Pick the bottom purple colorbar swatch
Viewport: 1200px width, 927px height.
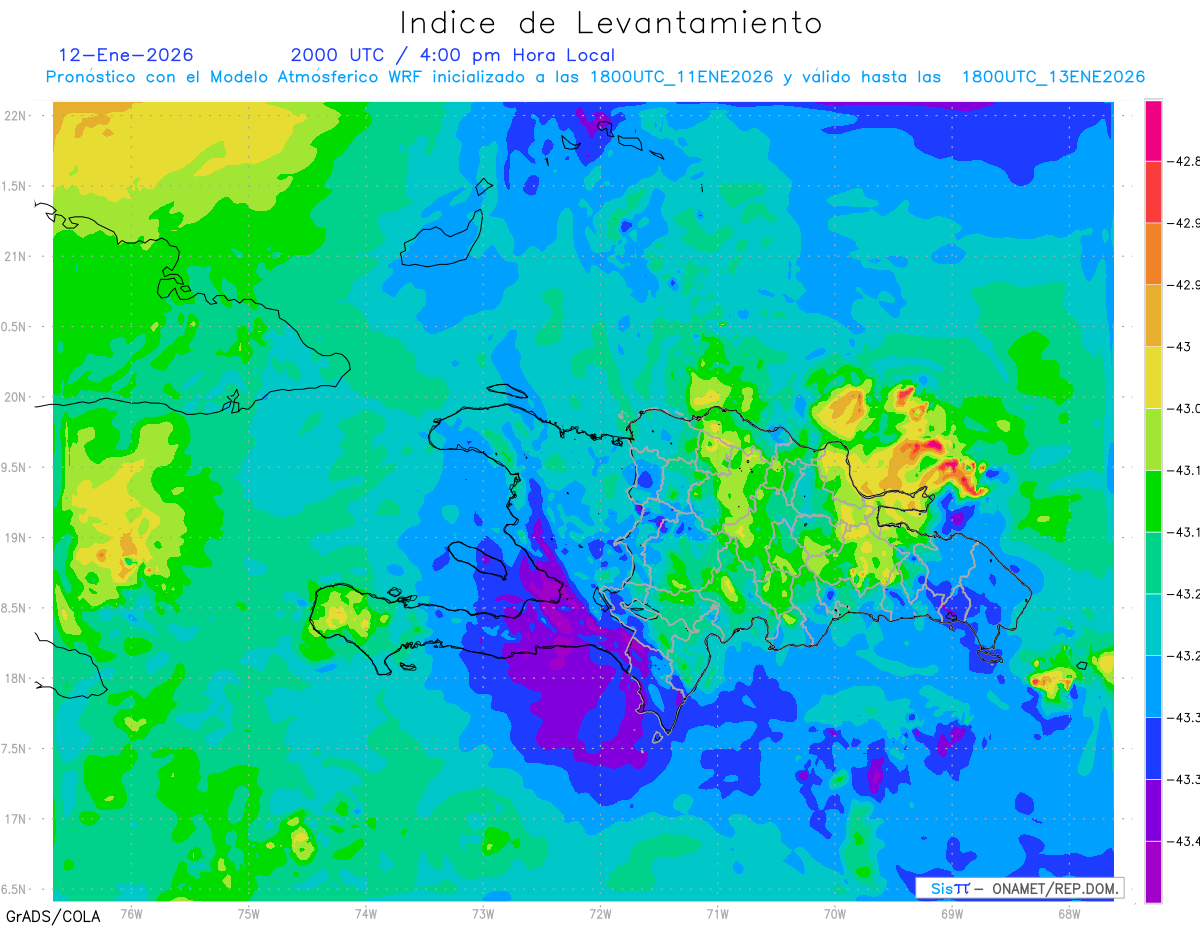1153,872
